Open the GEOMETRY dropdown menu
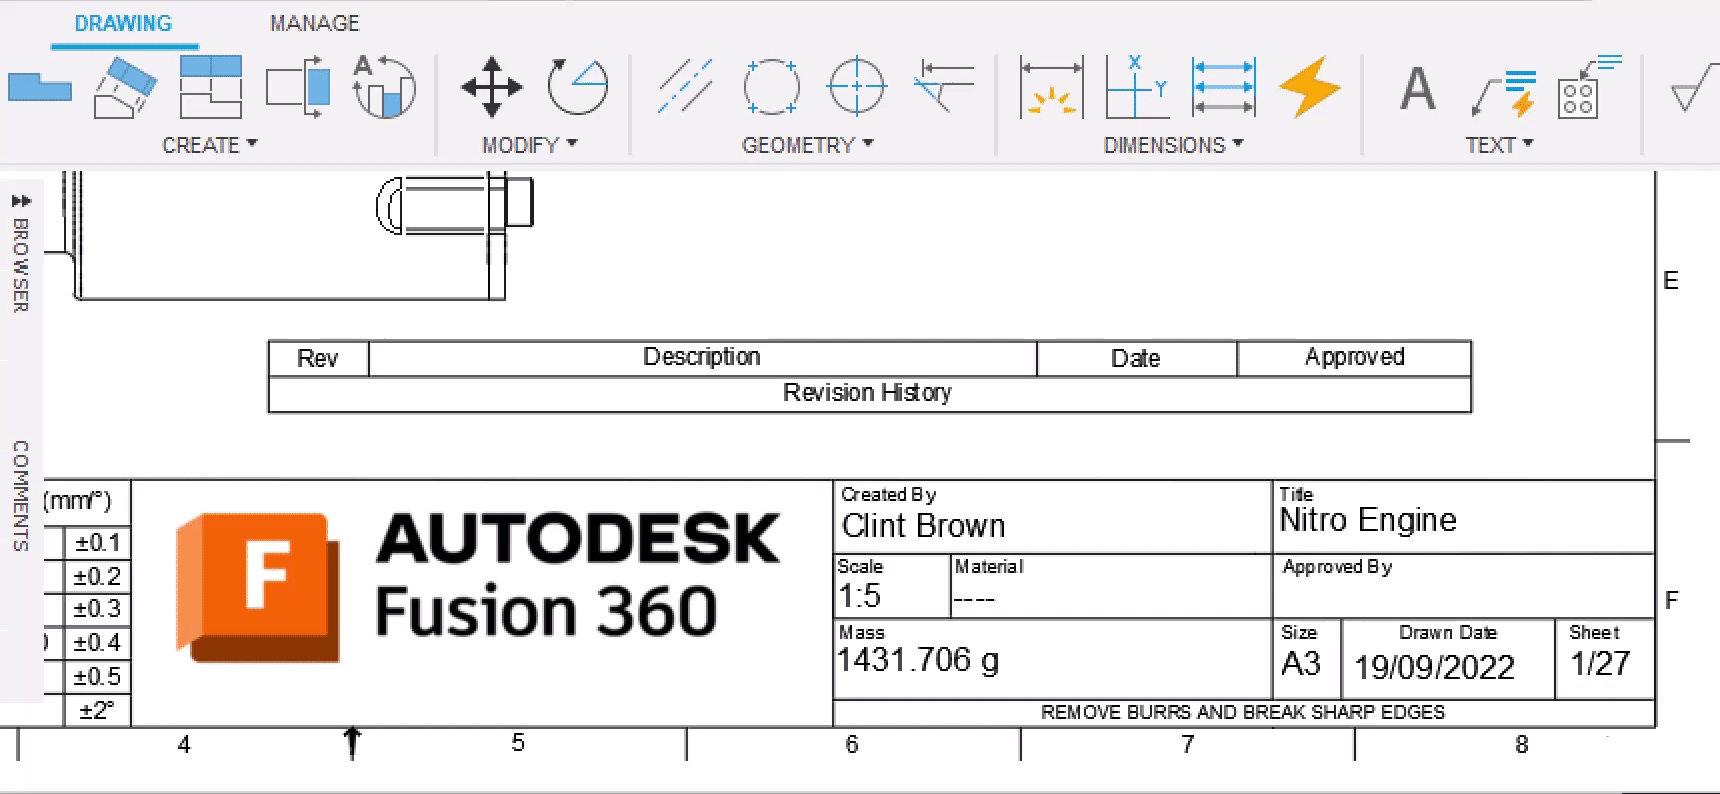1720x794 pixels. [808, 145]
